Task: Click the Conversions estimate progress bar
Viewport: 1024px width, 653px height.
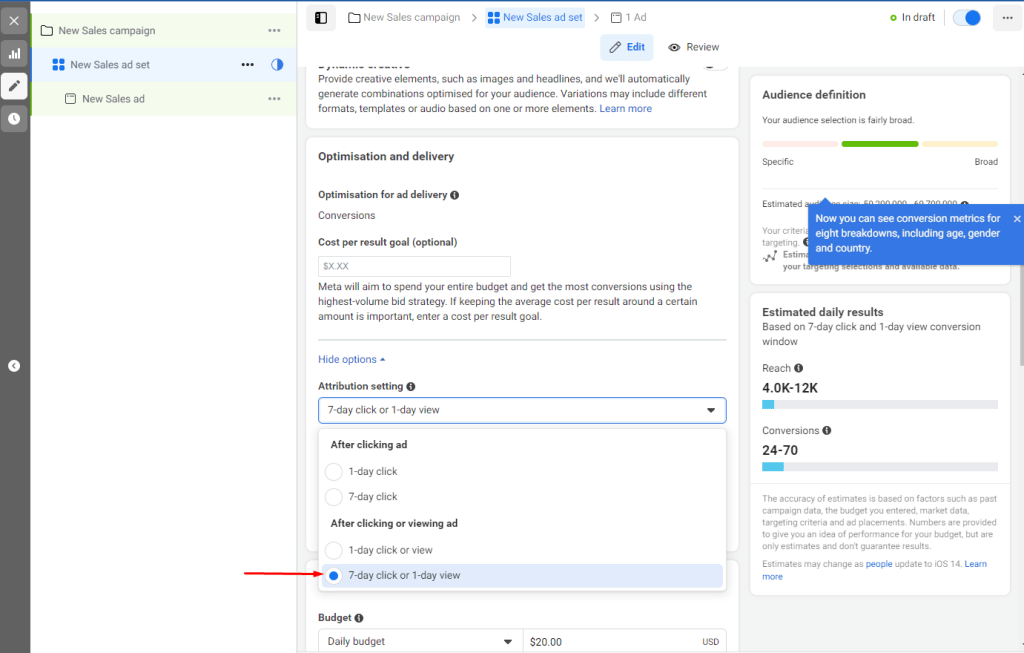Action: click(880, 467)
